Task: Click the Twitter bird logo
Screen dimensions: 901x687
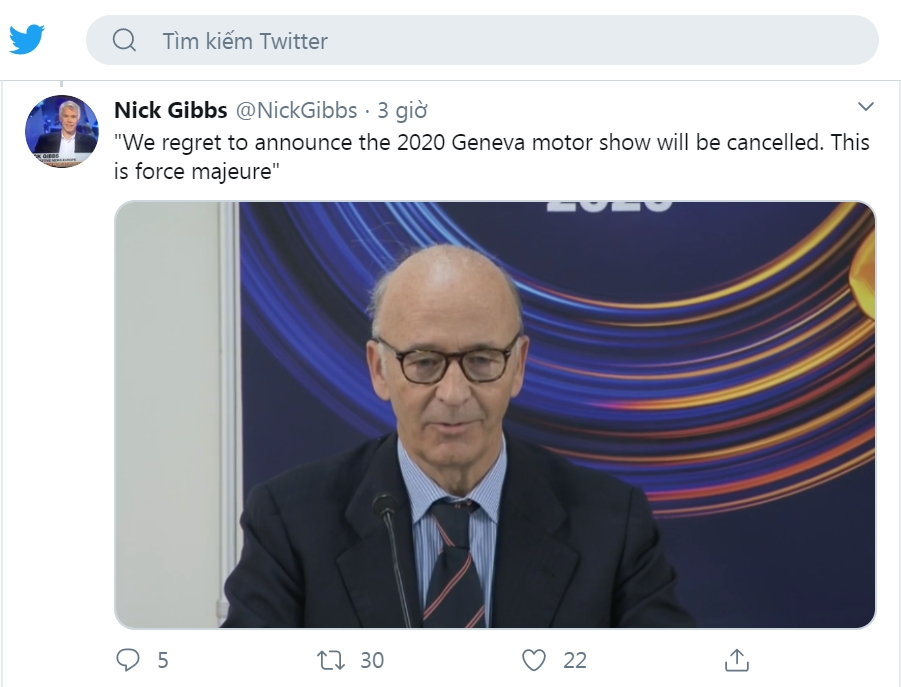Action: pyautogui.click(x=29, y=40)
